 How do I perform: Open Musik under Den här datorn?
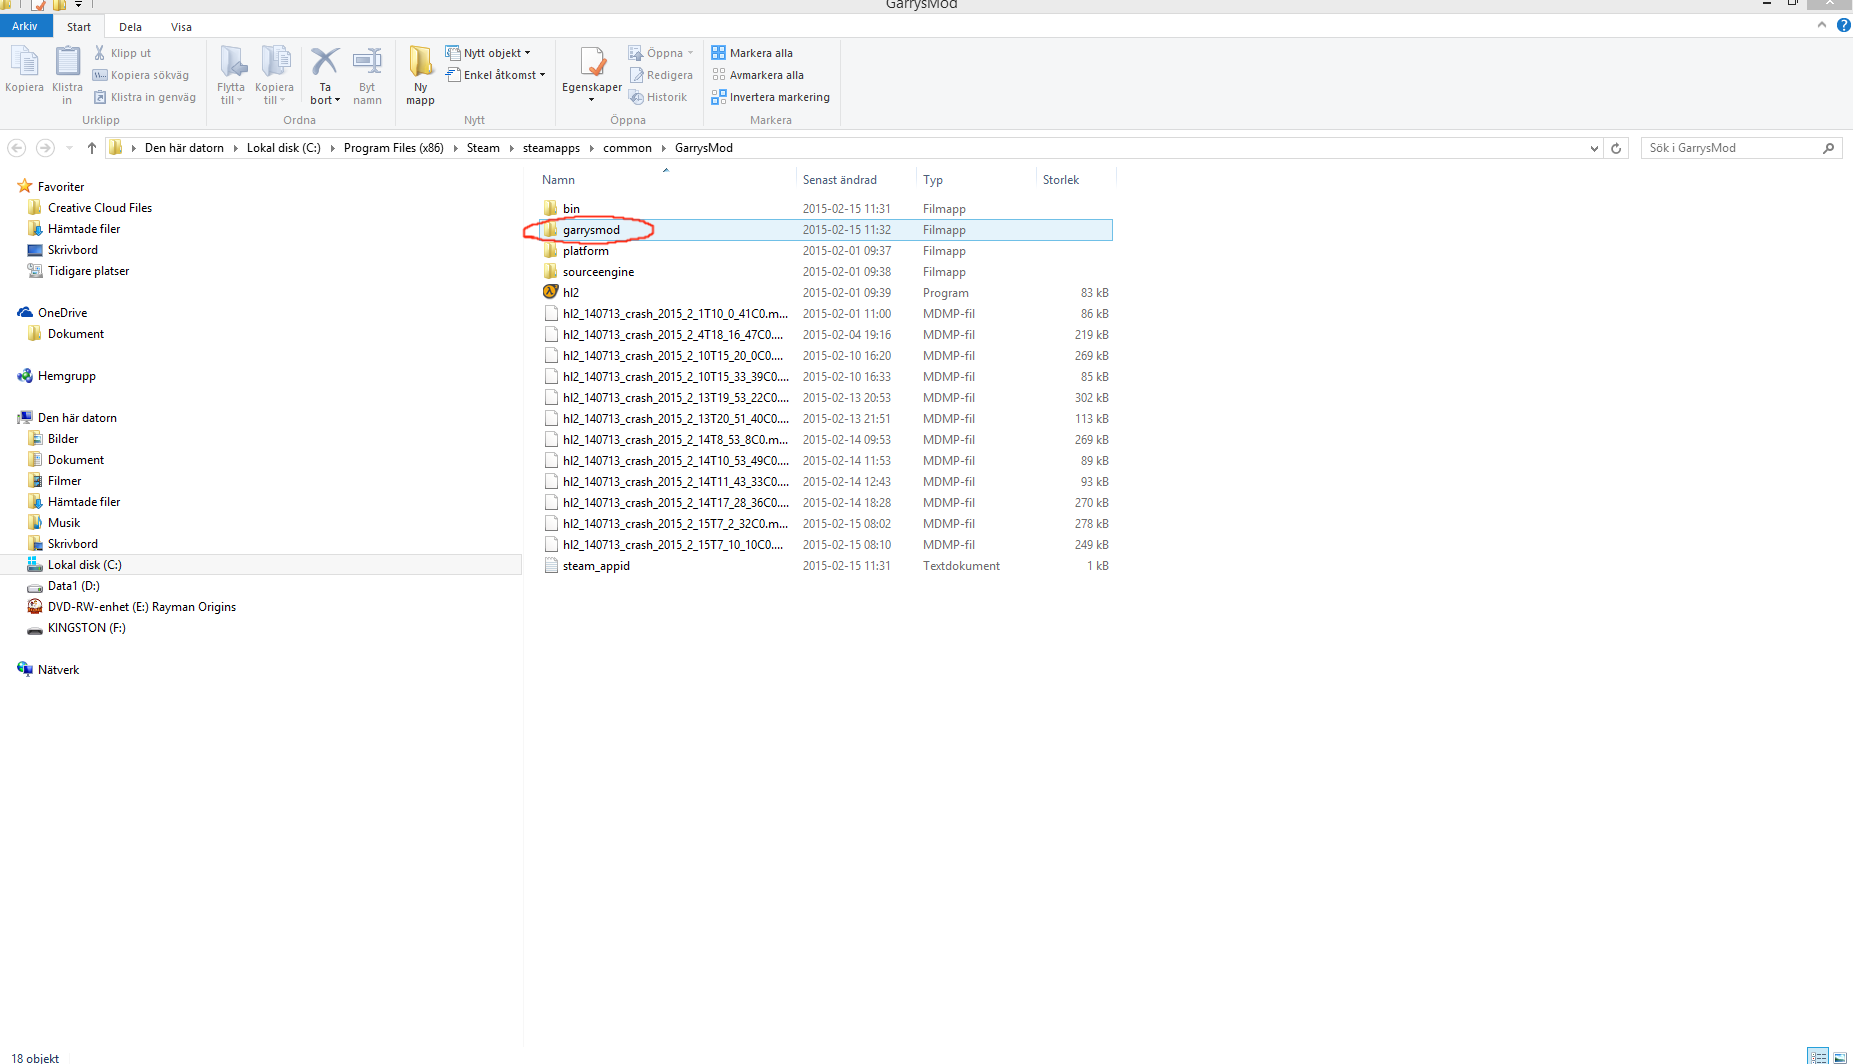point(64,523)
